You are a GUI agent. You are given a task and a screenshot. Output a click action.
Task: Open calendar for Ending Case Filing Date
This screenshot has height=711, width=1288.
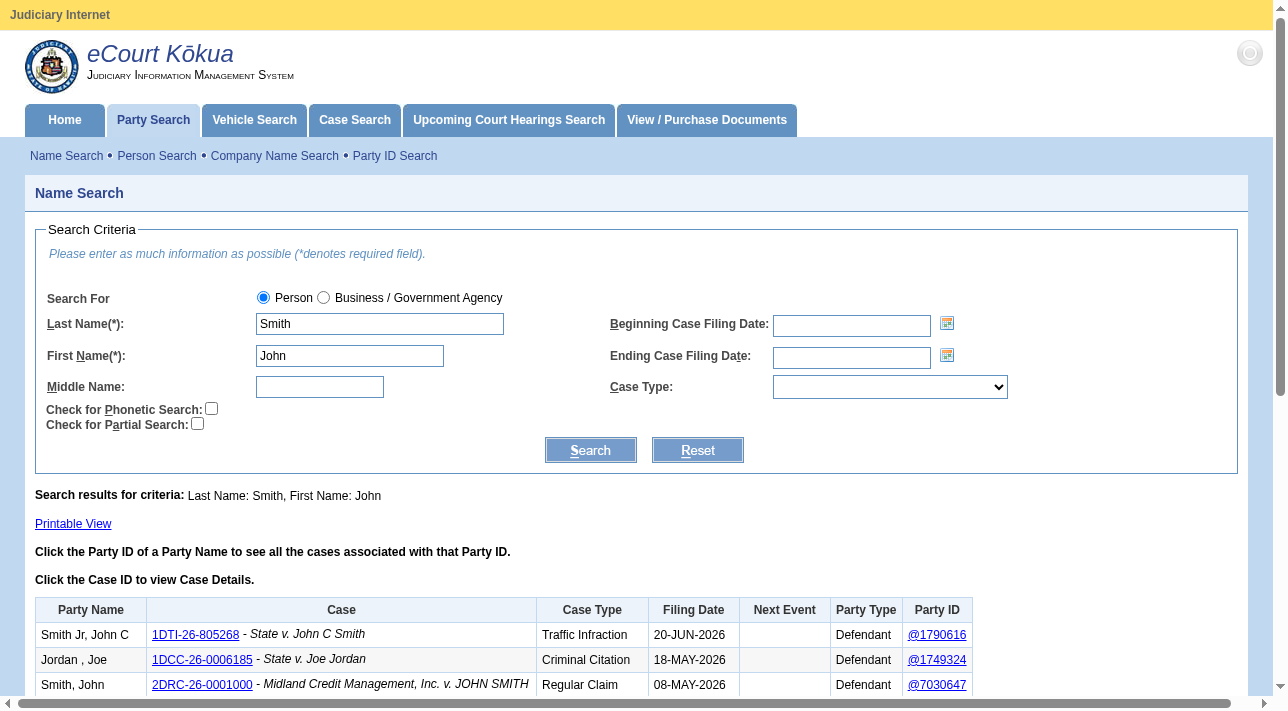[x=947, y=355]
